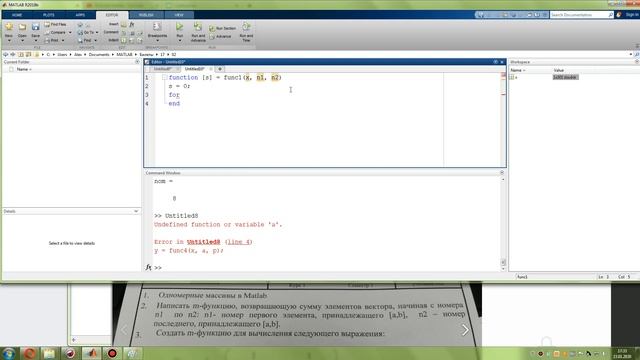Open Current Folder panel actions menu

pos(137,62)
